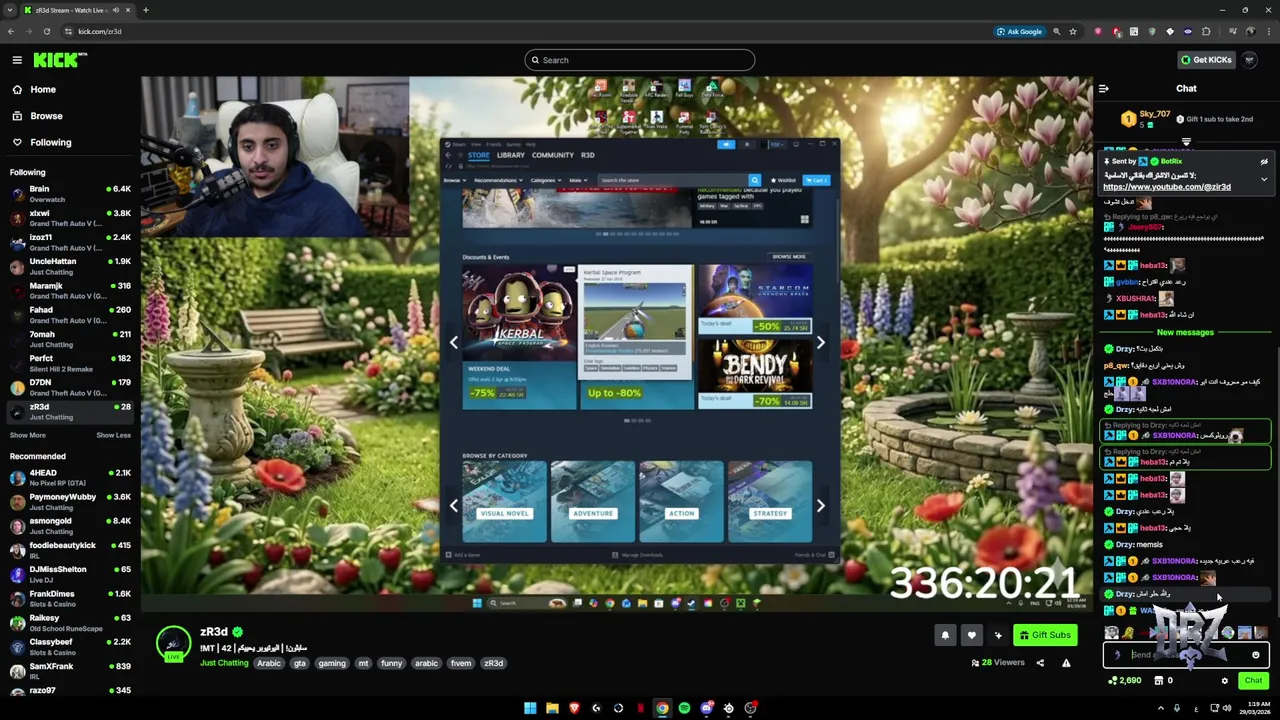
Task: Click Get KICKs button
Action: click(1206, 60)
